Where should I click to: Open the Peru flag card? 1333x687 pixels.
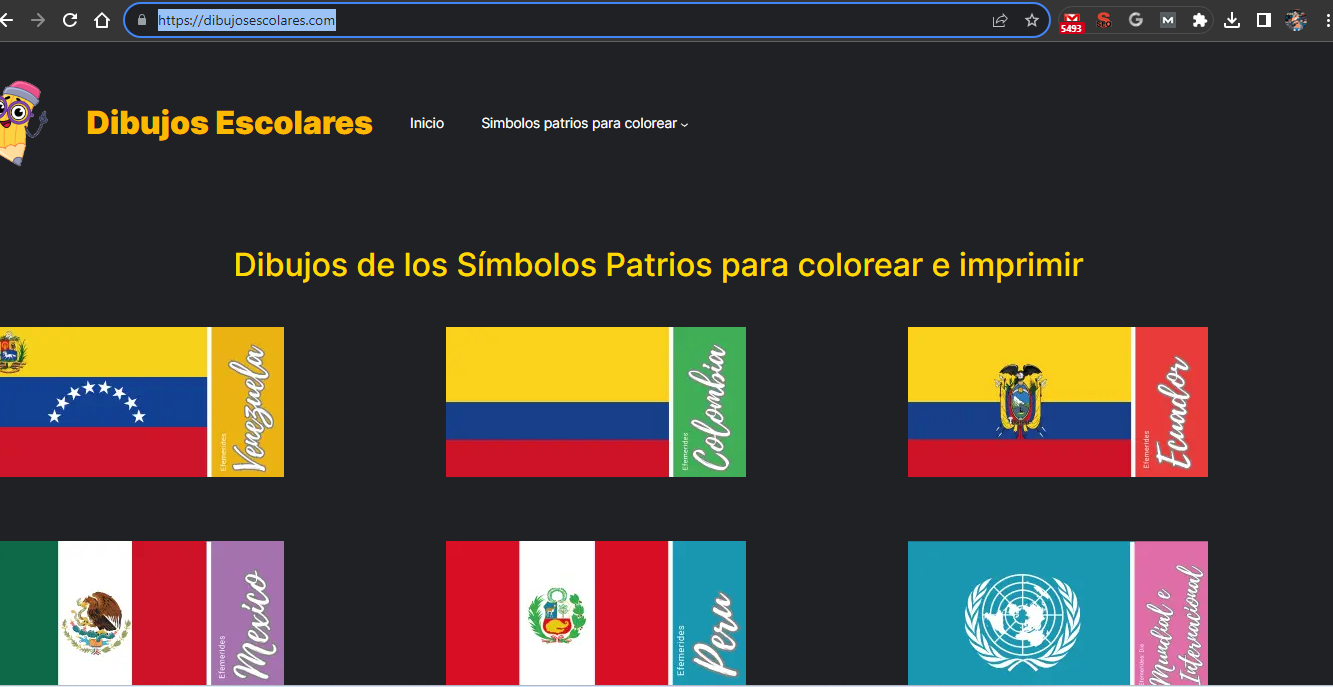pyautogui.click(x=596, y=613)
